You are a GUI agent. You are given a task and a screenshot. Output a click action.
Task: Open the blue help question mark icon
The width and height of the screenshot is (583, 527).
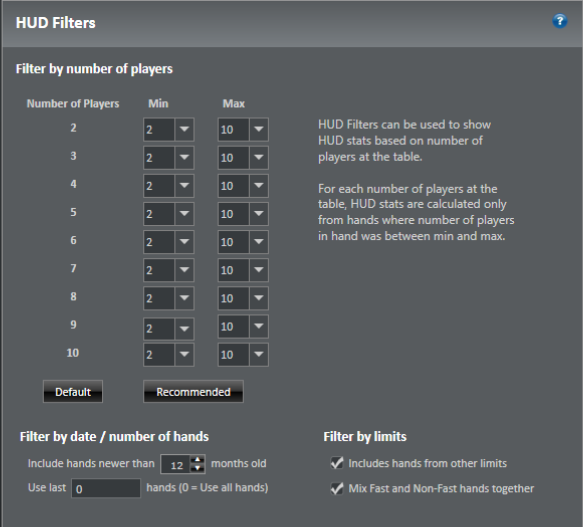pyautogui.click(x=560, y=21)
